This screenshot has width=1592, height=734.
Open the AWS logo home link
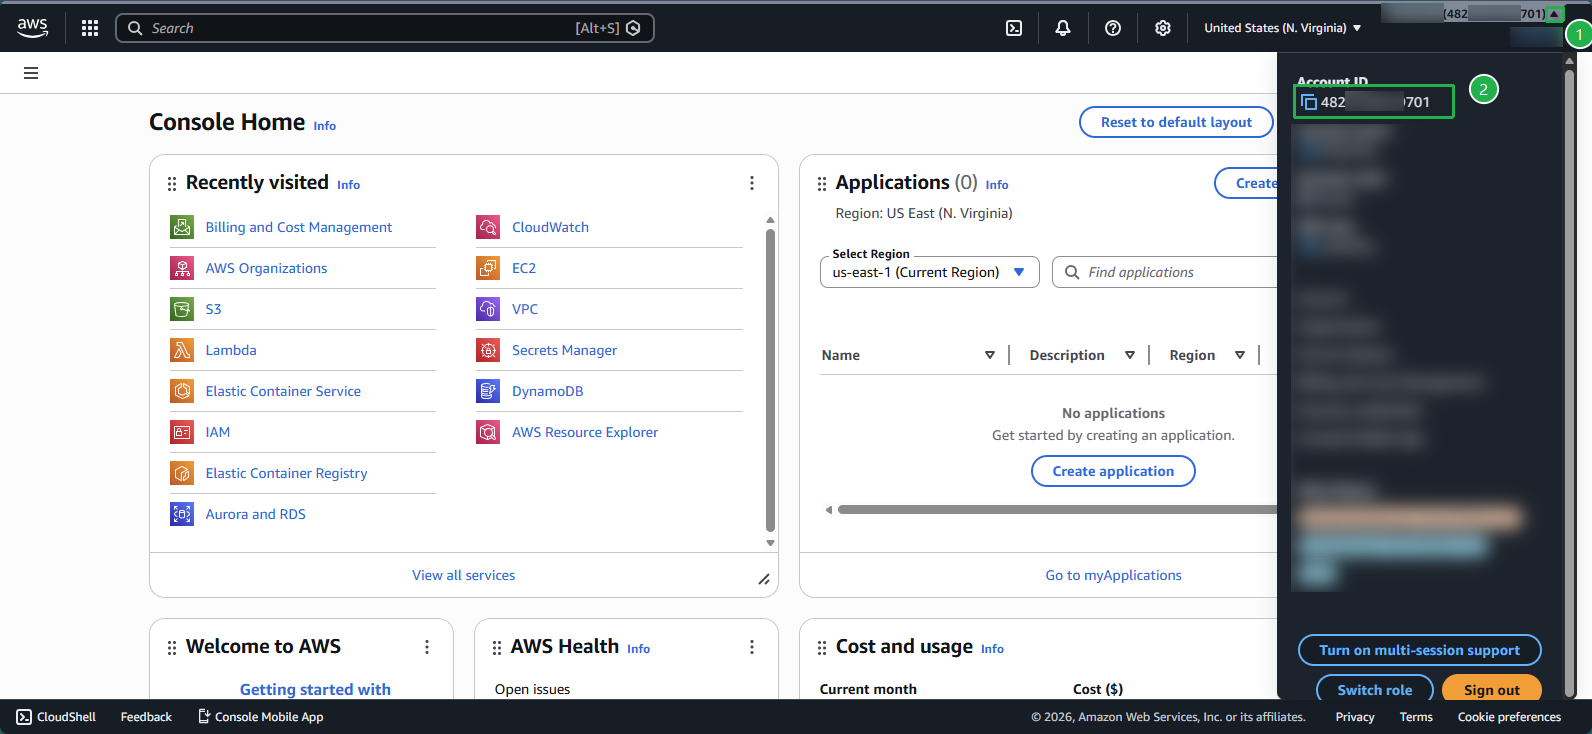[x=32, y=28]
